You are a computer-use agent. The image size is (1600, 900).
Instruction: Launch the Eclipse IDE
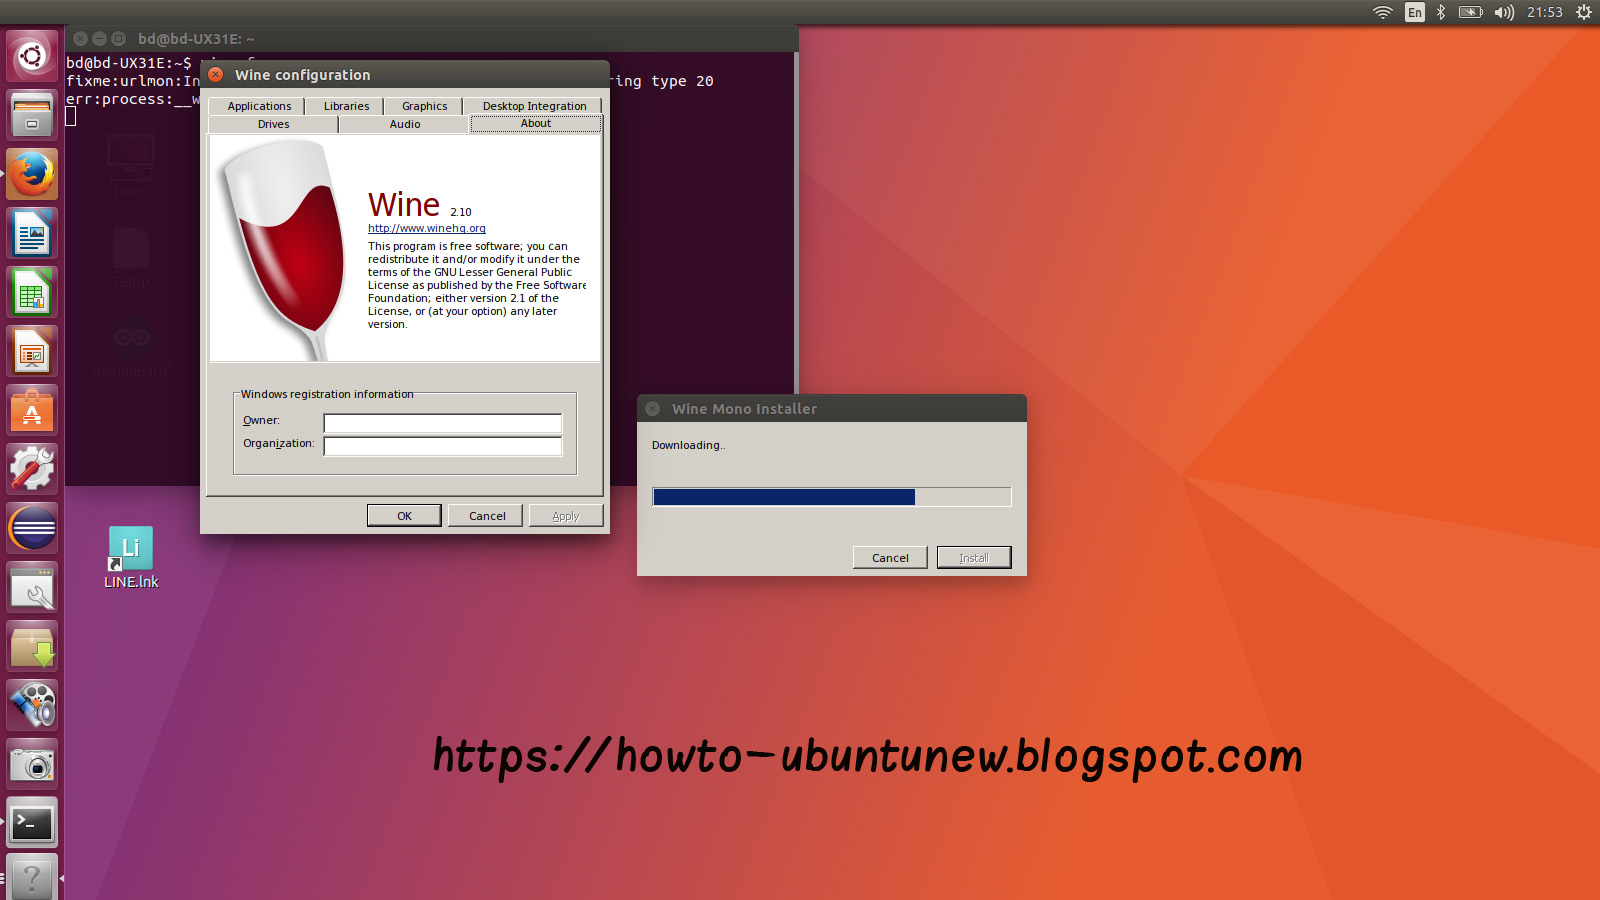click(x=32, y=528)
